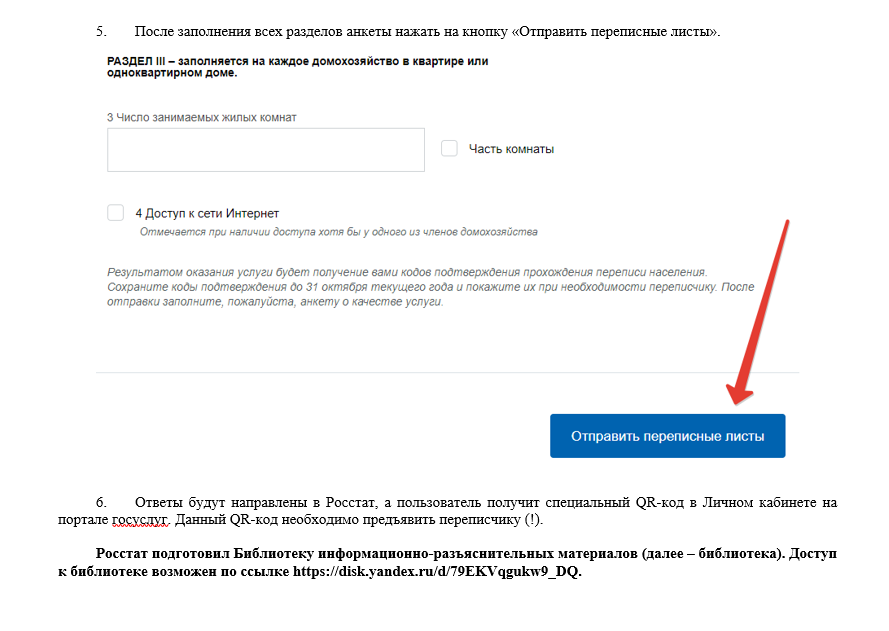Click the list number "5." marker
Screen dimensions: 889x631
coord(101,31)
